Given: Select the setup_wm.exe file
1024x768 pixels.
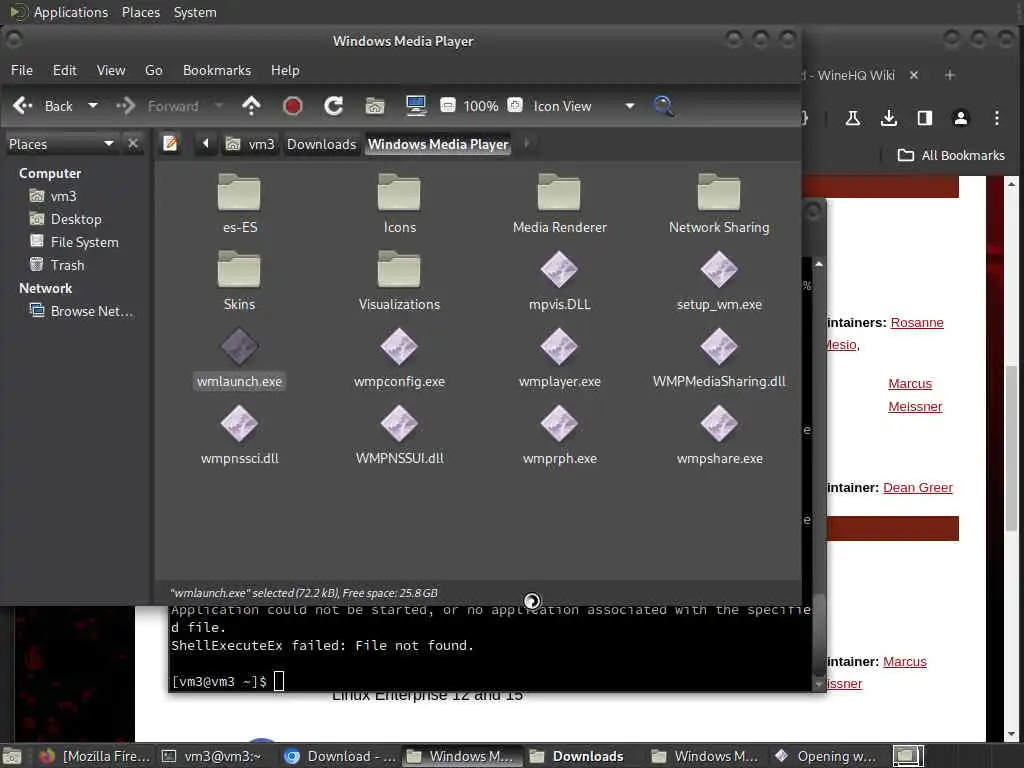Looking at the screenshot, I should coord(719,281).
